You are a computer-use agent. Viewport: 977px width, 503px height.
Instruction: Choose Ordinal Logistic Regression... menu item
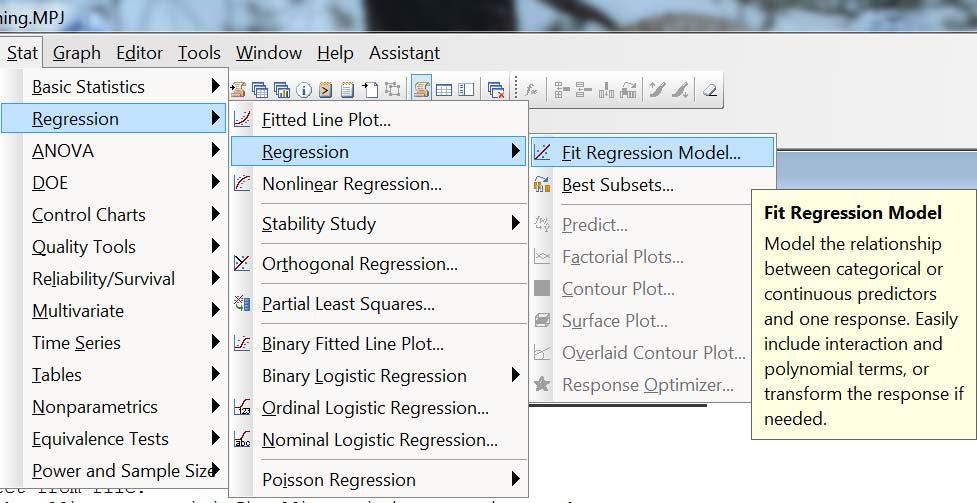click(x=379, y=408)
